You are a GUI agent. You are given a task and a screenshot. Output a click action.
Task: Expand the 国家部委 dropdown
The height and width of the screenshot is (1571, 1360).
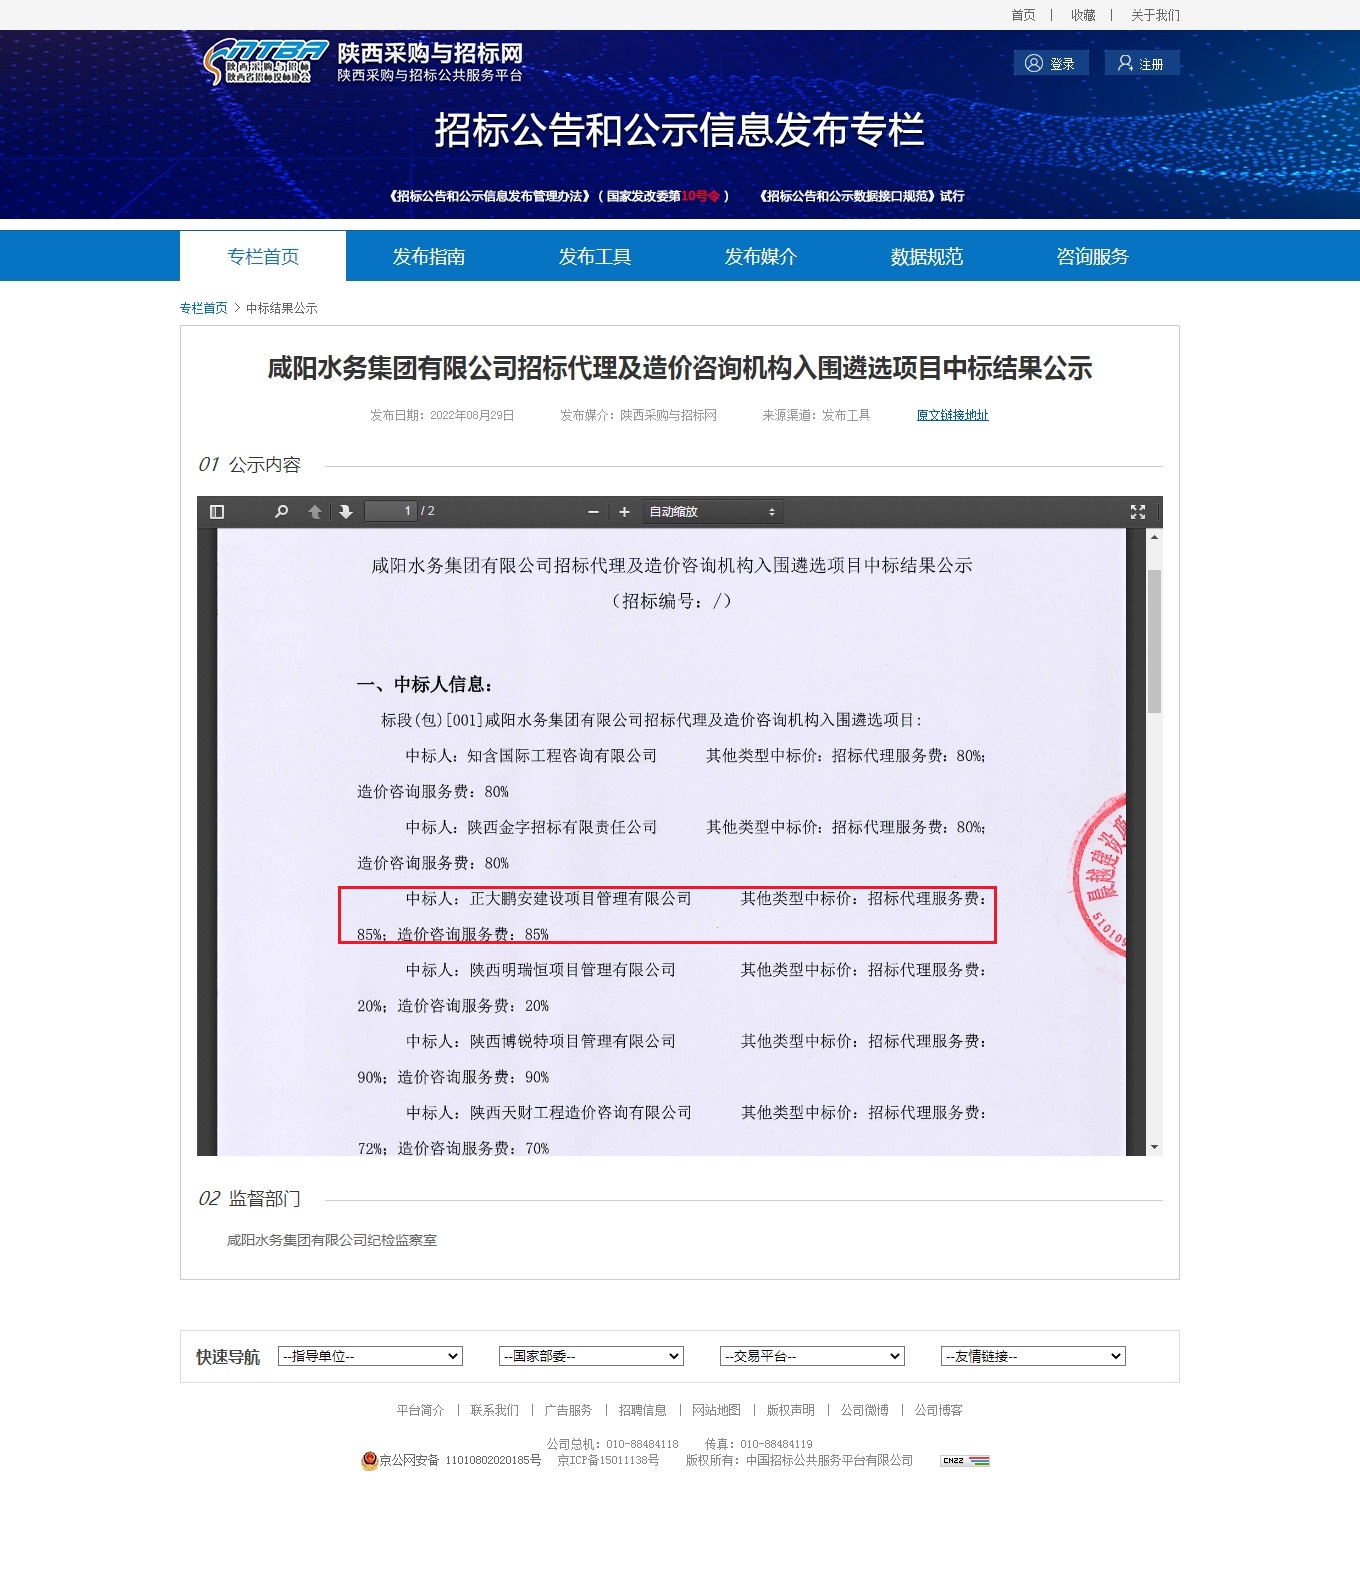tap(591, 1356)
